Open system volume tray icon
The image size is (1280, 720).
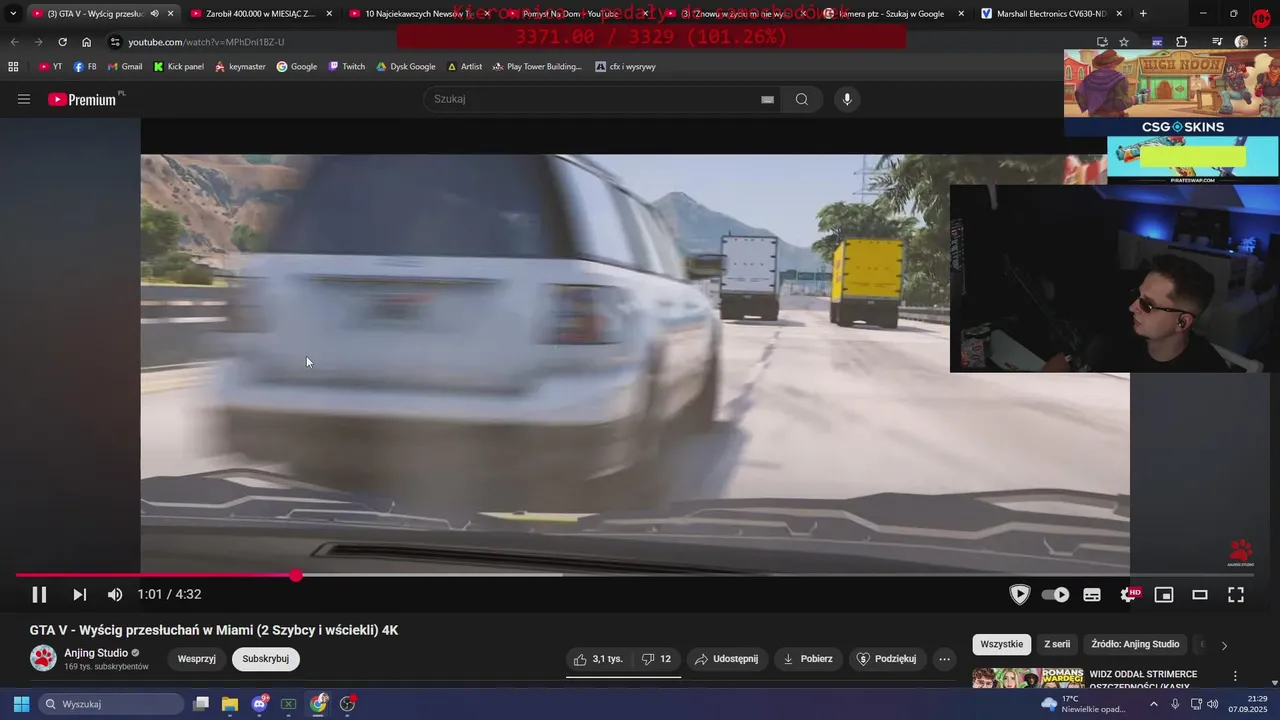click(1213, 704)
